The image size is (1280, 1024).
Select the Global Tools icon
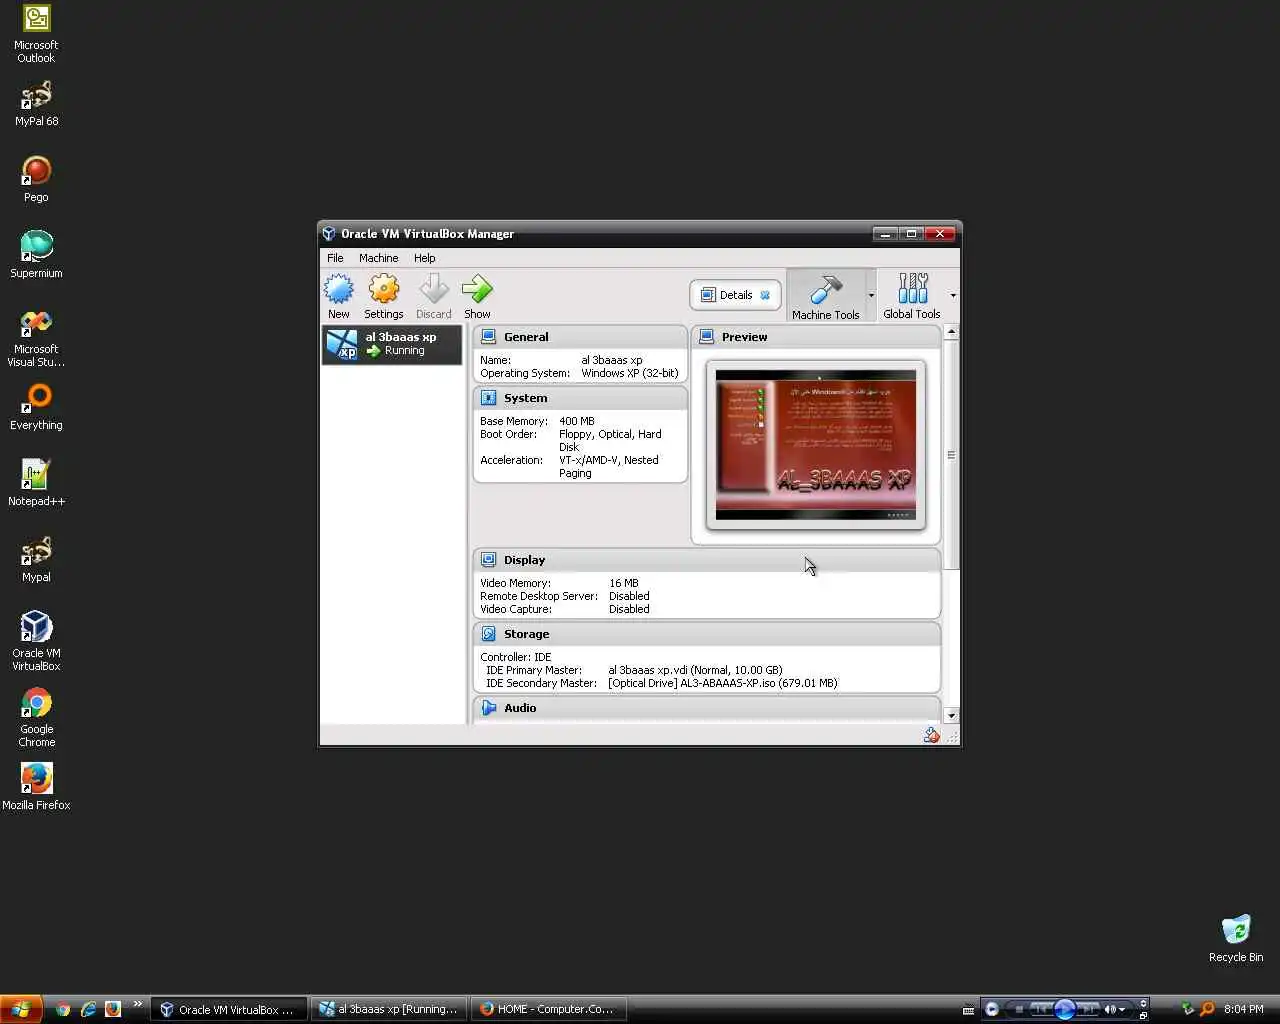[912, 289]
